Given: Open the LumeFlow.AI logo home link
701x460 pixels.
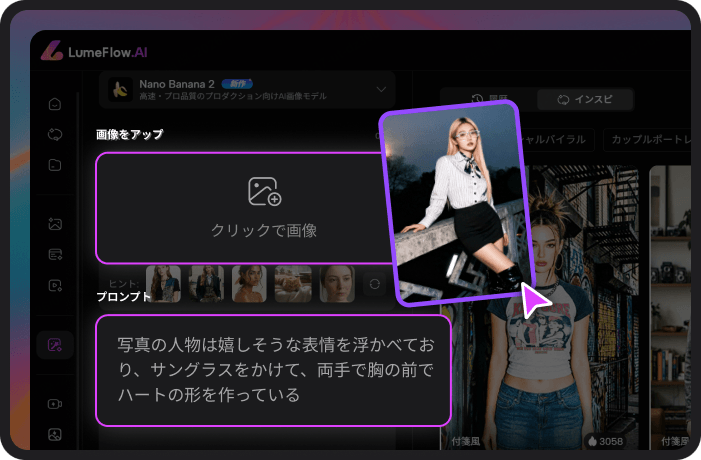Looking at the screenshot, I should 94,52.
